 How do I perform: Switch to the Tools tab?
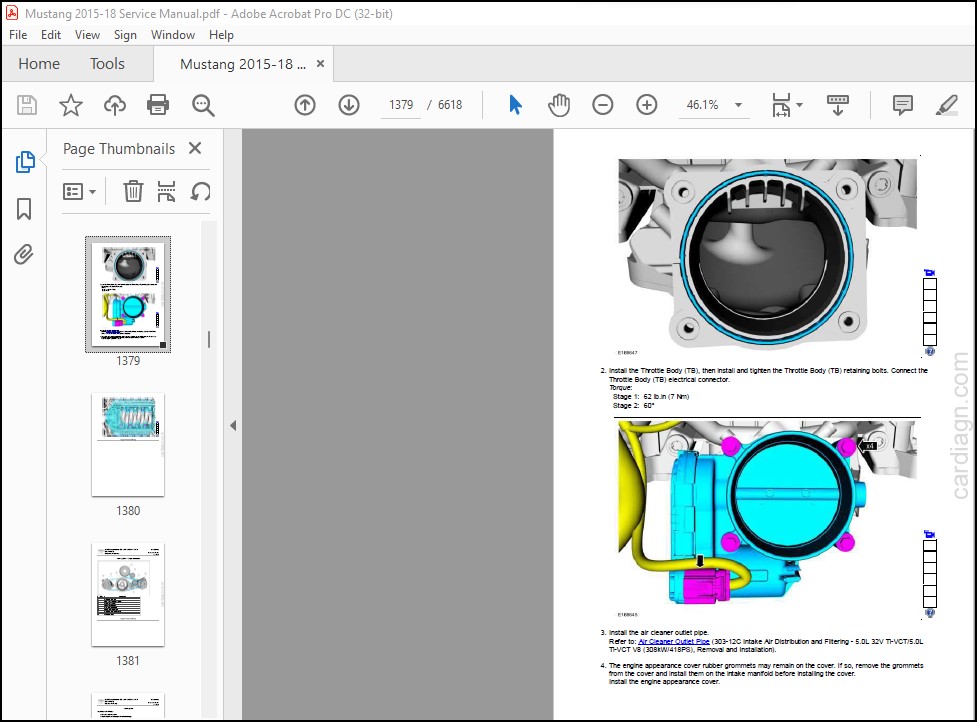pyautogui.click(x=107, y=64)
